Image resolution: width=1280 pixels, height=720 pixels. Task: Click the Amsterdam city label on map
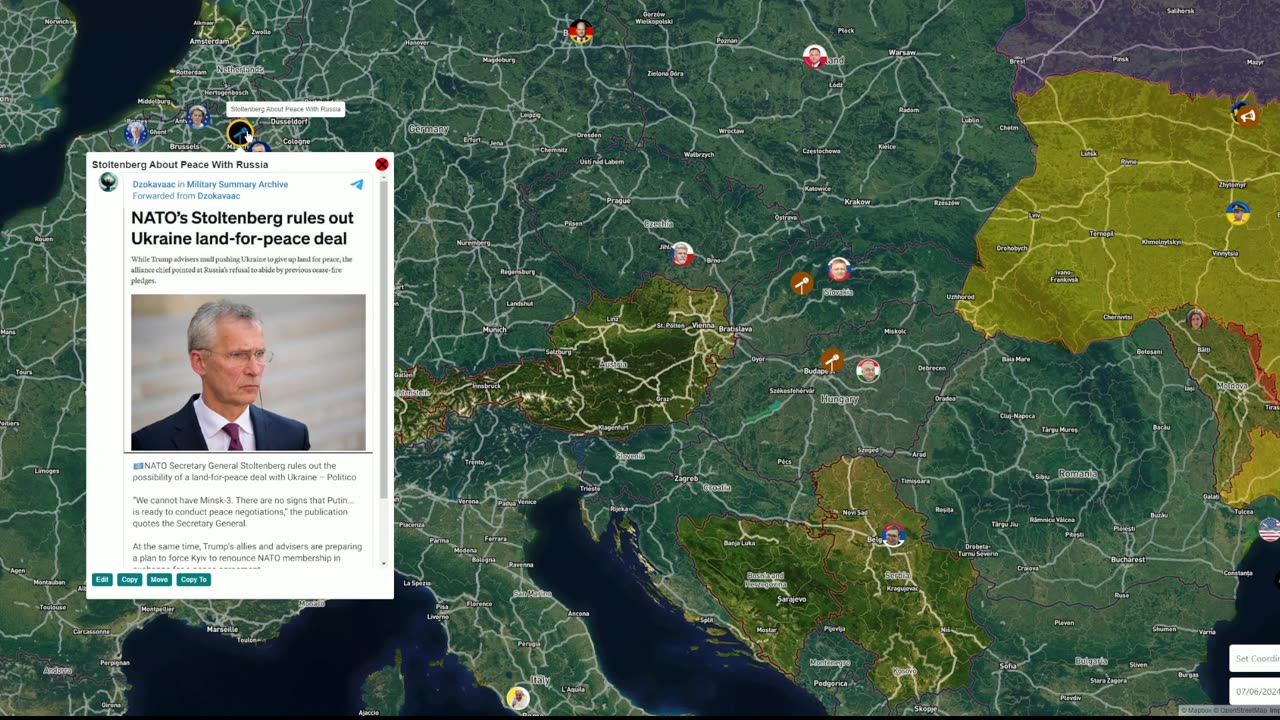210,42
